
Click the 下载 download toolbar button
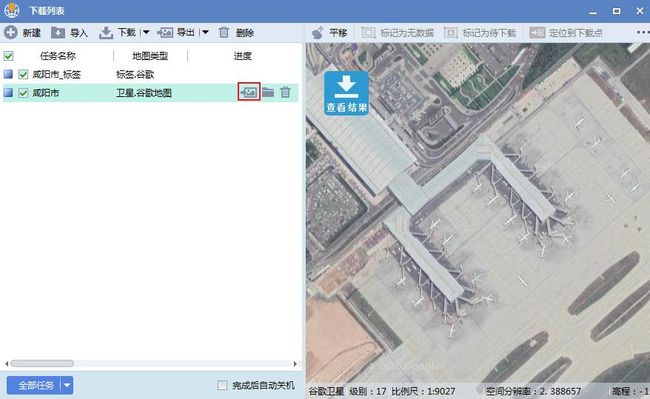click(x=118, y=32)
